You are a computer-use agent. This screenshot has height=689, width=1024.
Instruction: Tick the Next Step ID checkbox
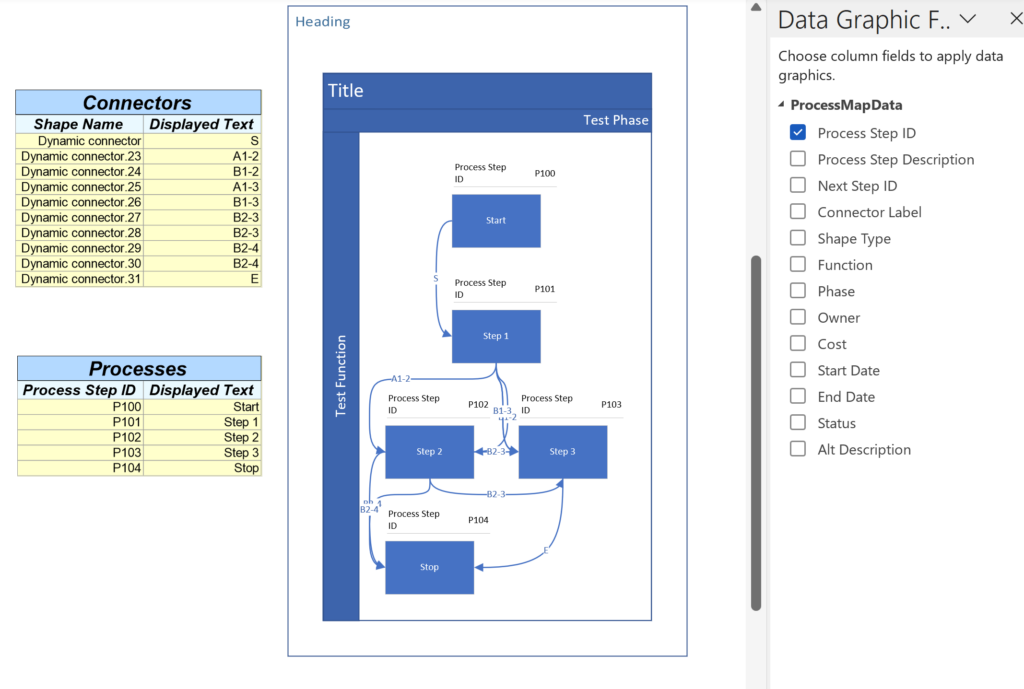797,185
